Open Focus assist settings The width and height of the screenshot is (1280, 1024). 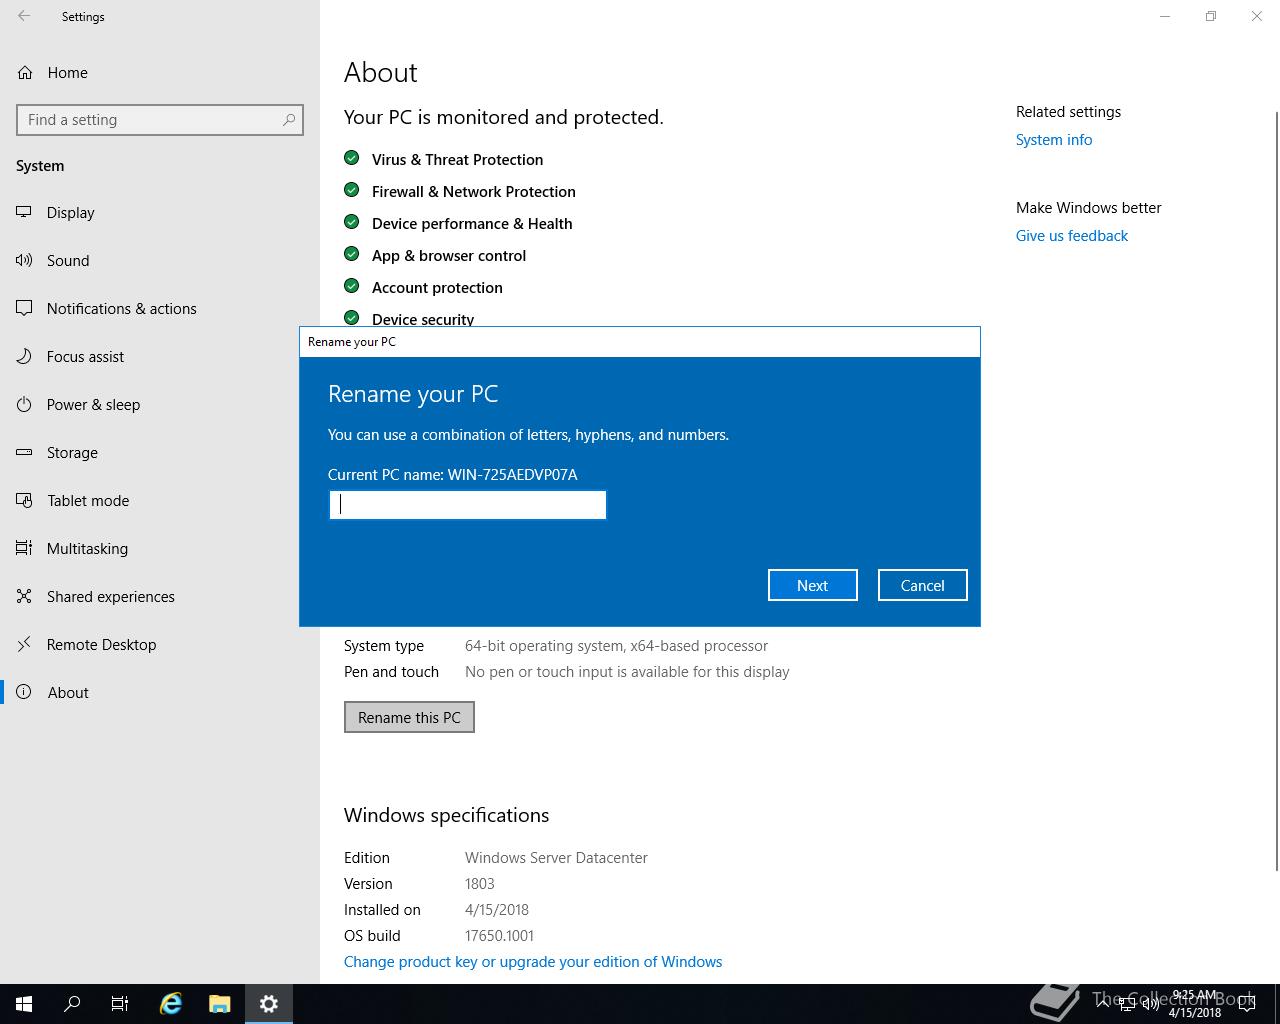click(160, 356)
